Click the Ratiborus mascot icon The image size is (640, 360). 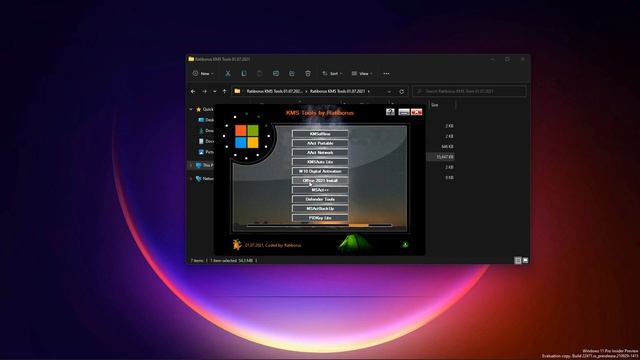[x=237, y=244]
